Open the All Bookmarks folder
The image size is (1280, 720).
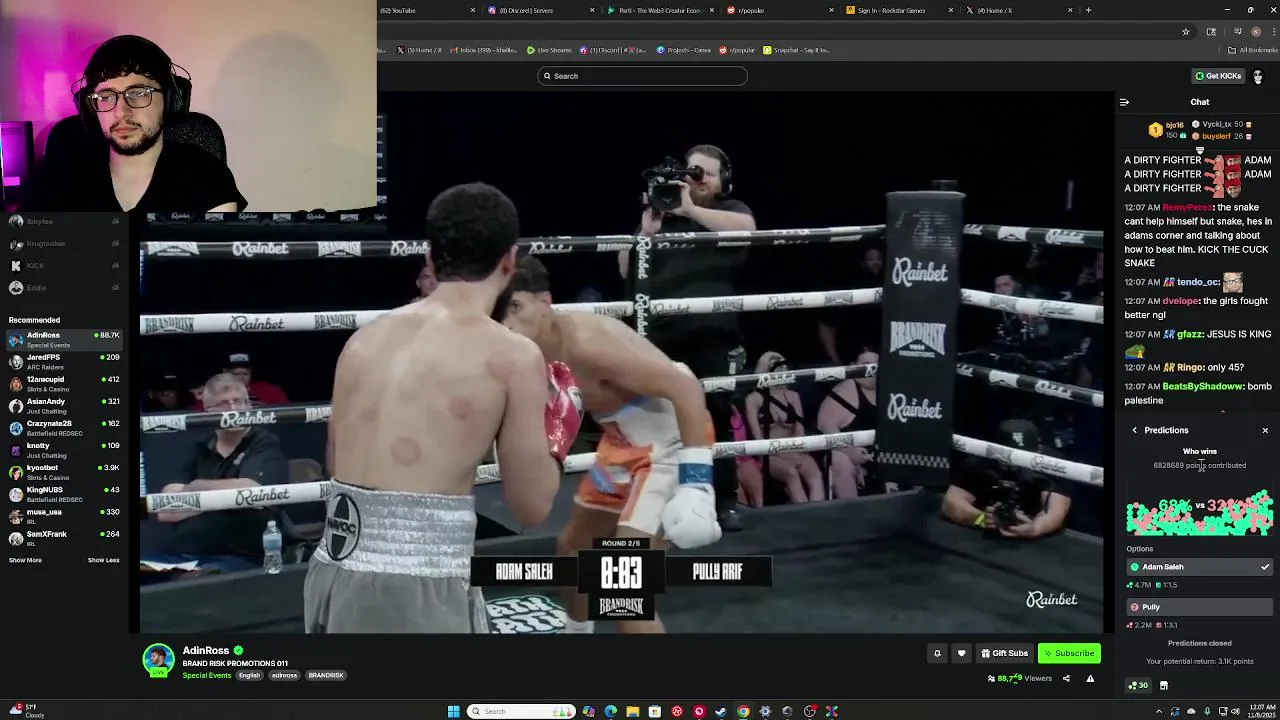point(1254,50)
